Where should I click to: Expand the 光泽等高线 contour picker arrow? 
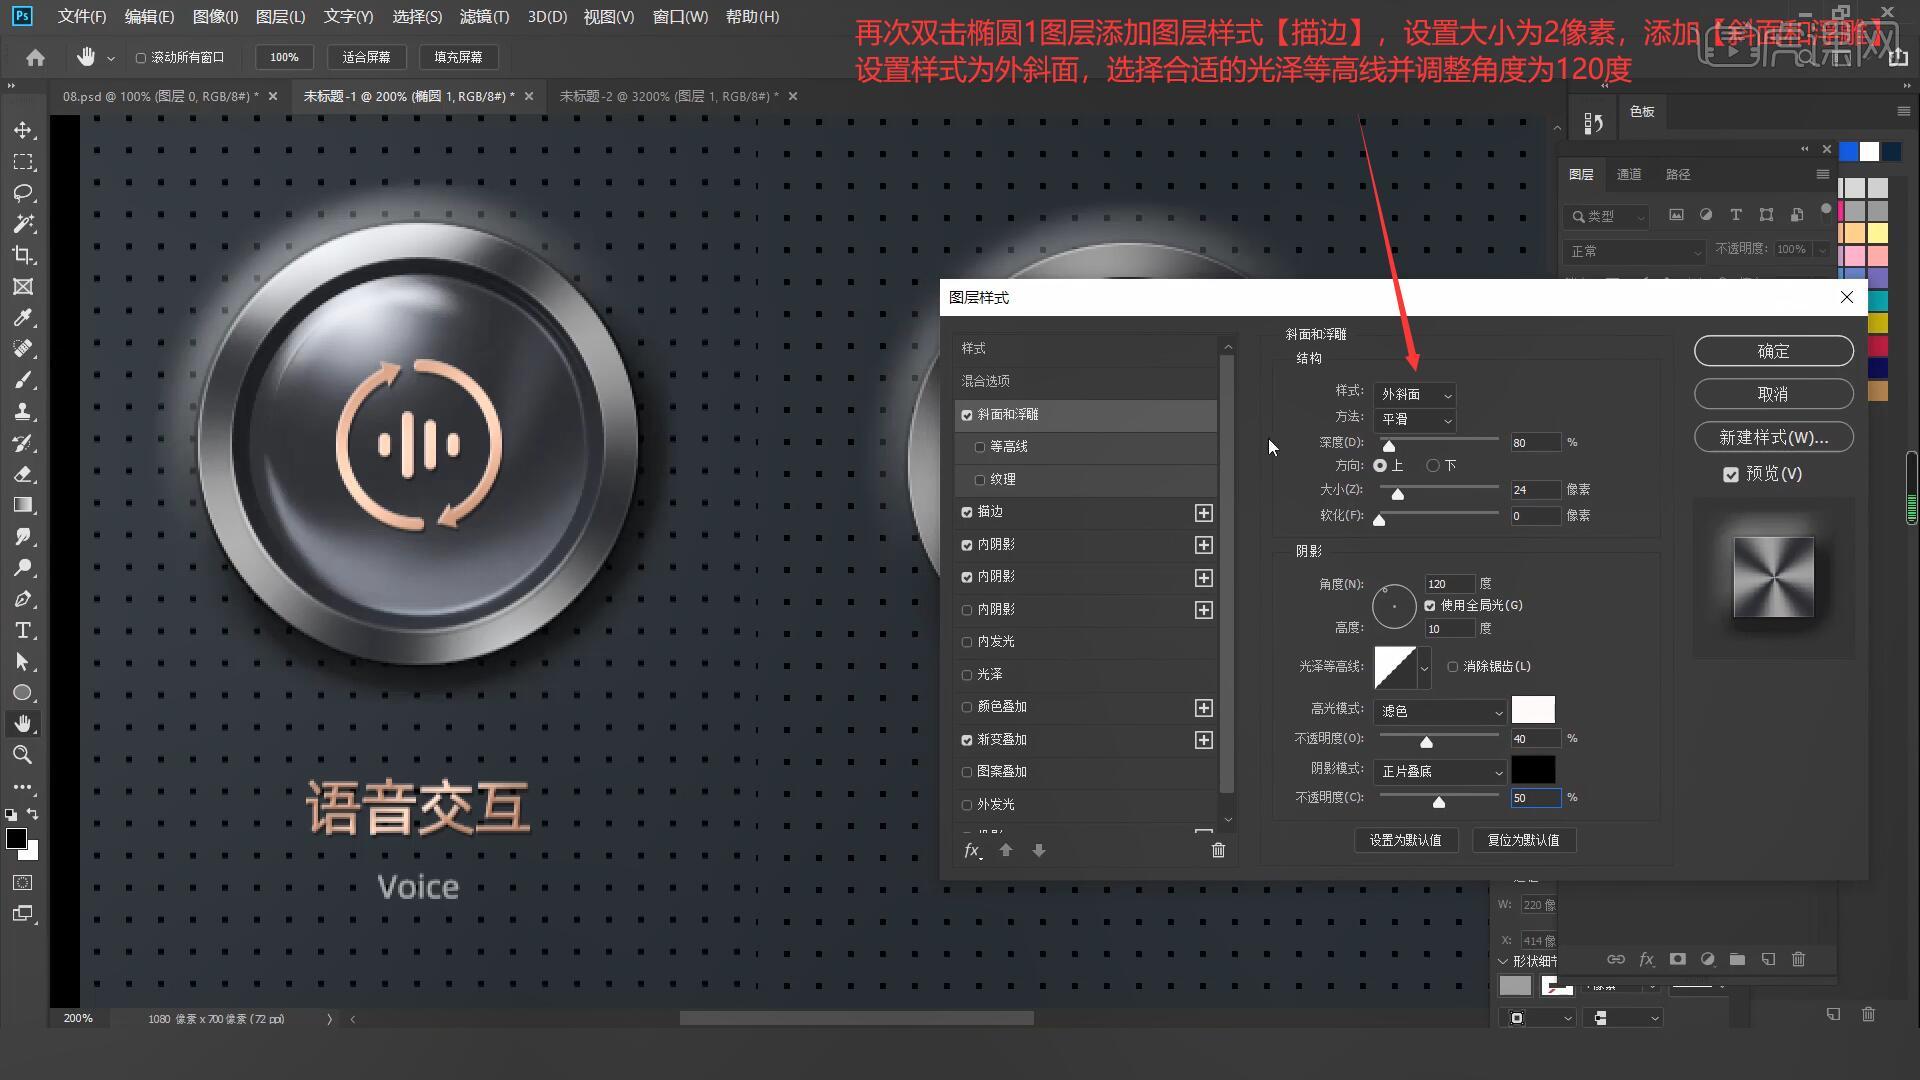(x=1424, y=668)
